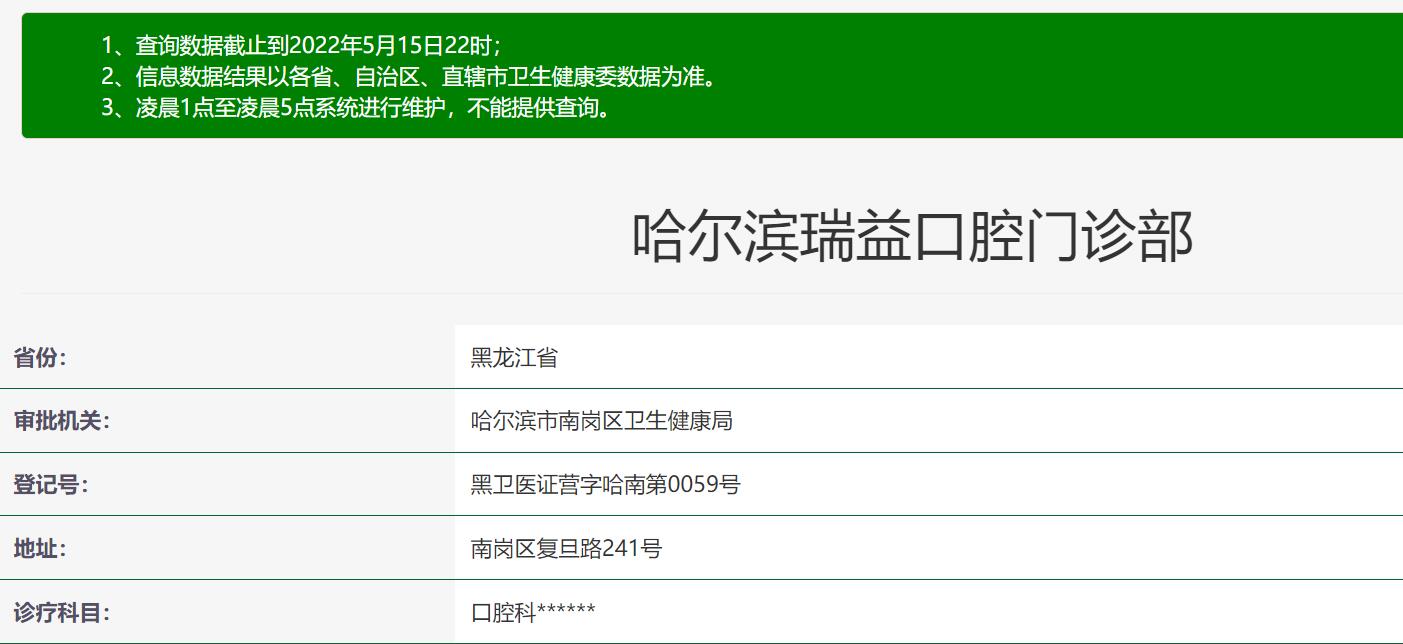This screenshot has height=644, width=1403.
Task: Click the 审批机关 label
Action: 61,421
